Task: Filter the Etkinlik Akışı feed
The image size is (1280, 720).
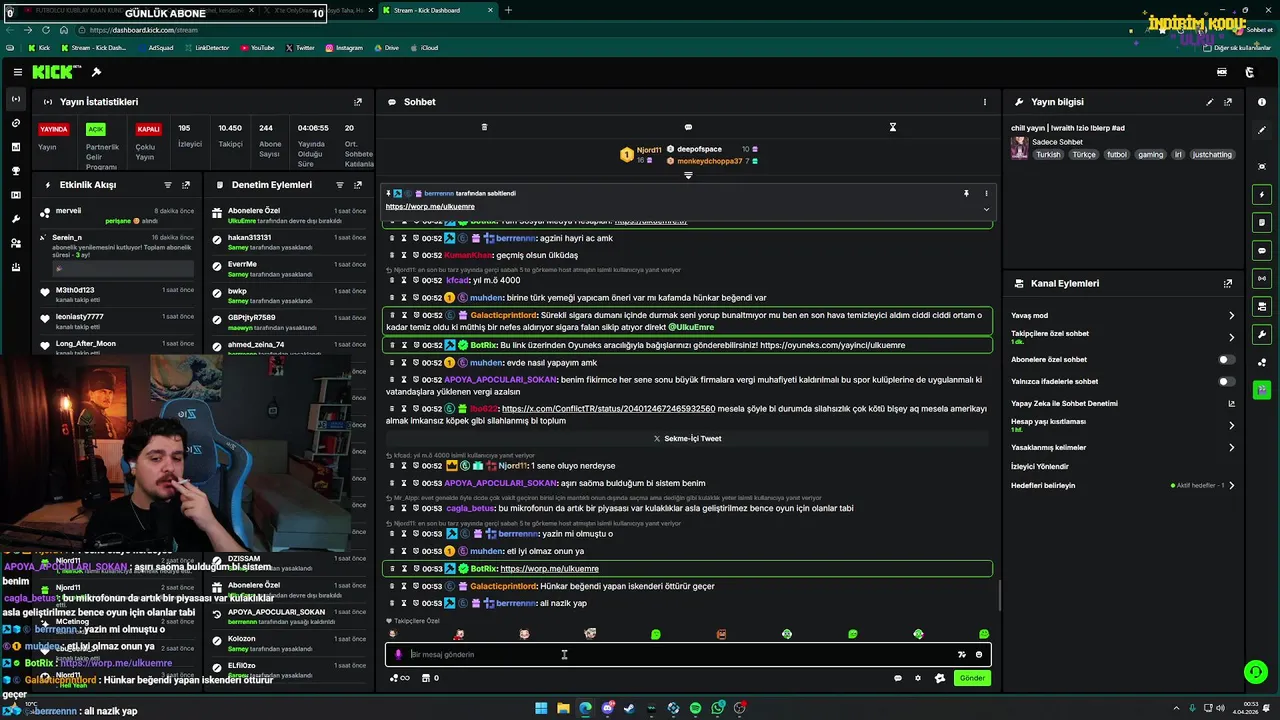Action: click(168, 185)
